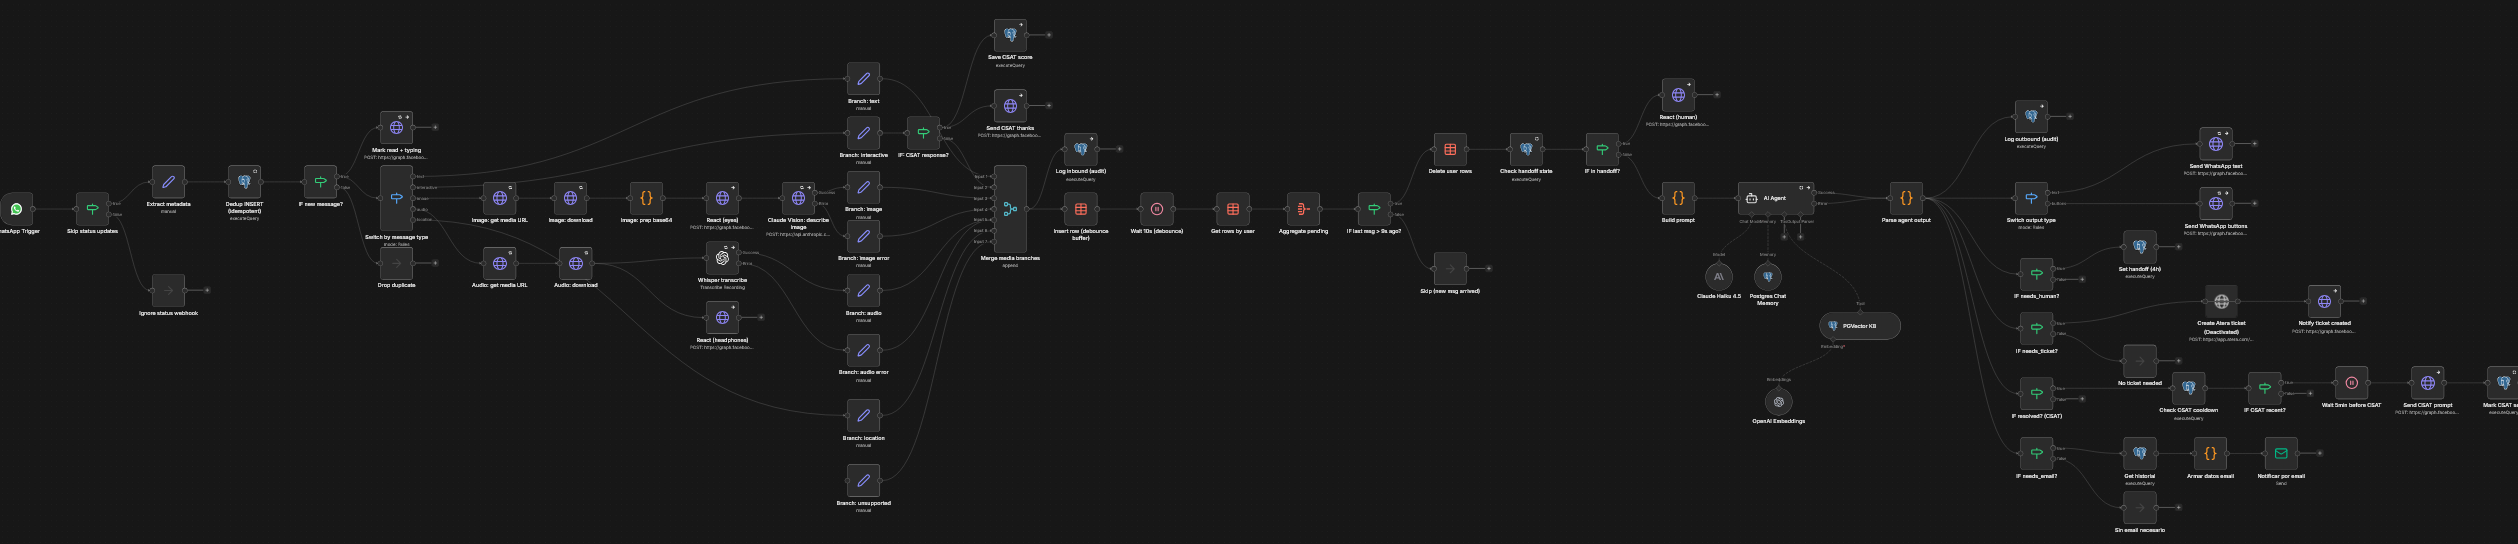Select the Whisper transcribe OpenAI node
The image size is (2518, 544).
coord(722,258)
